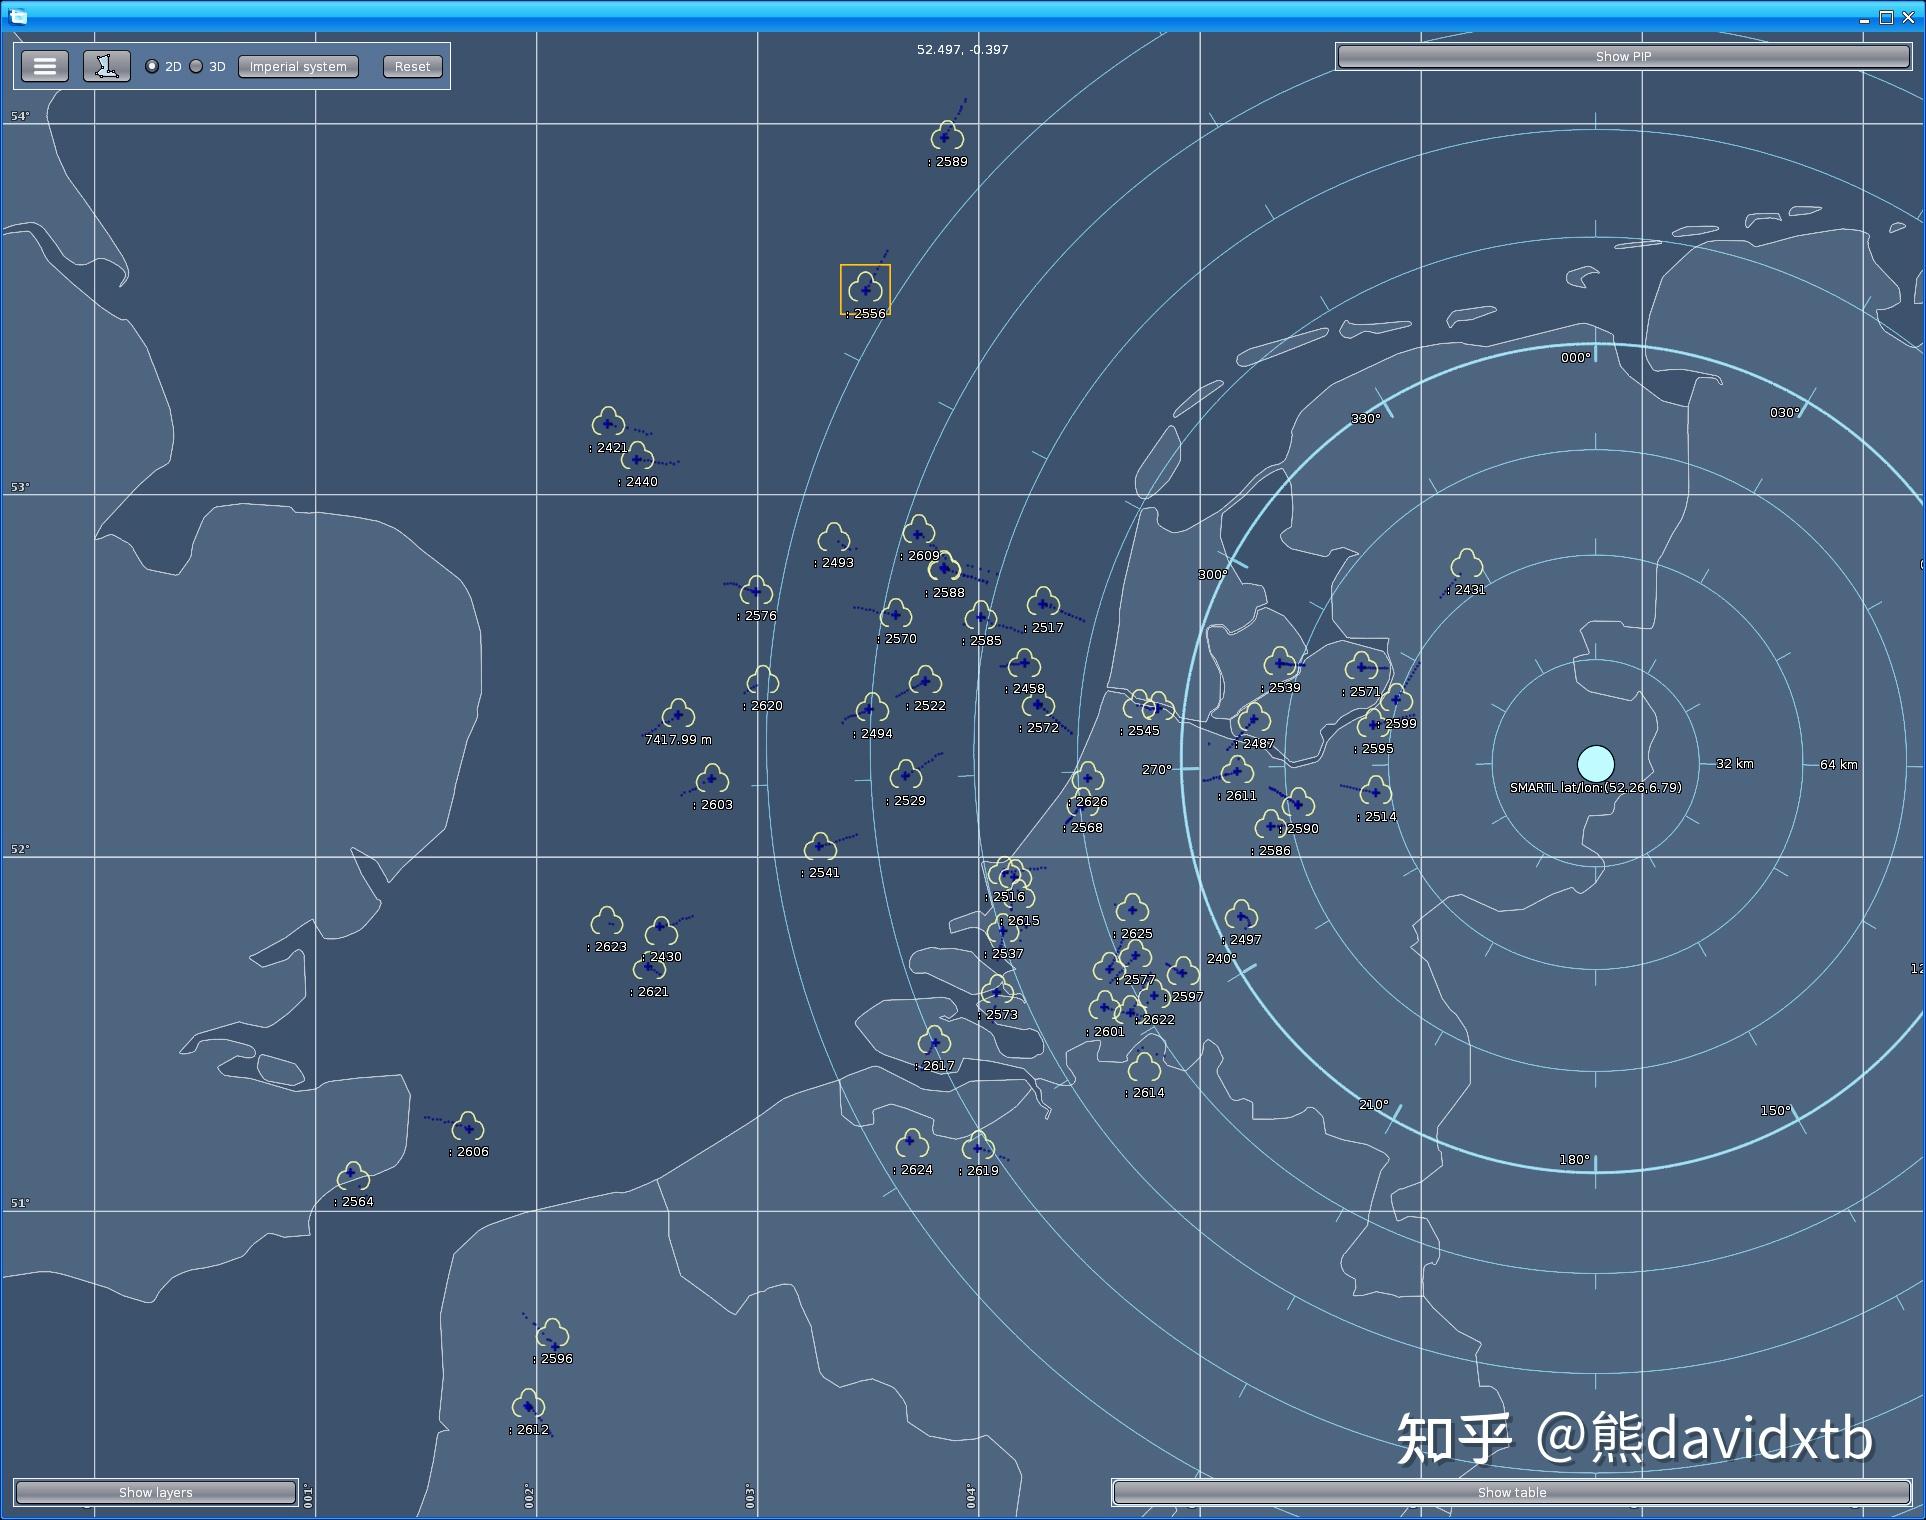Select the 2D view radio button
Viewport: 1926px width, 1520px height.
pos(152,66)
